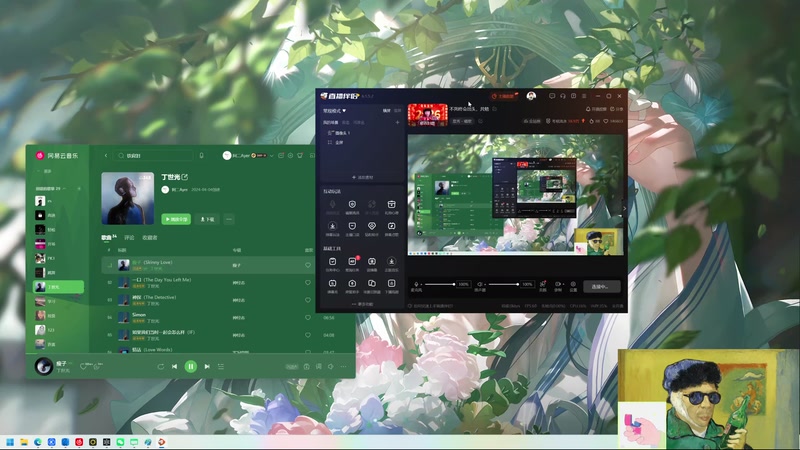This screenshot has width=800, height=450.
Task: Open more options ellipsis in music player bar
Action: [343, 366]
